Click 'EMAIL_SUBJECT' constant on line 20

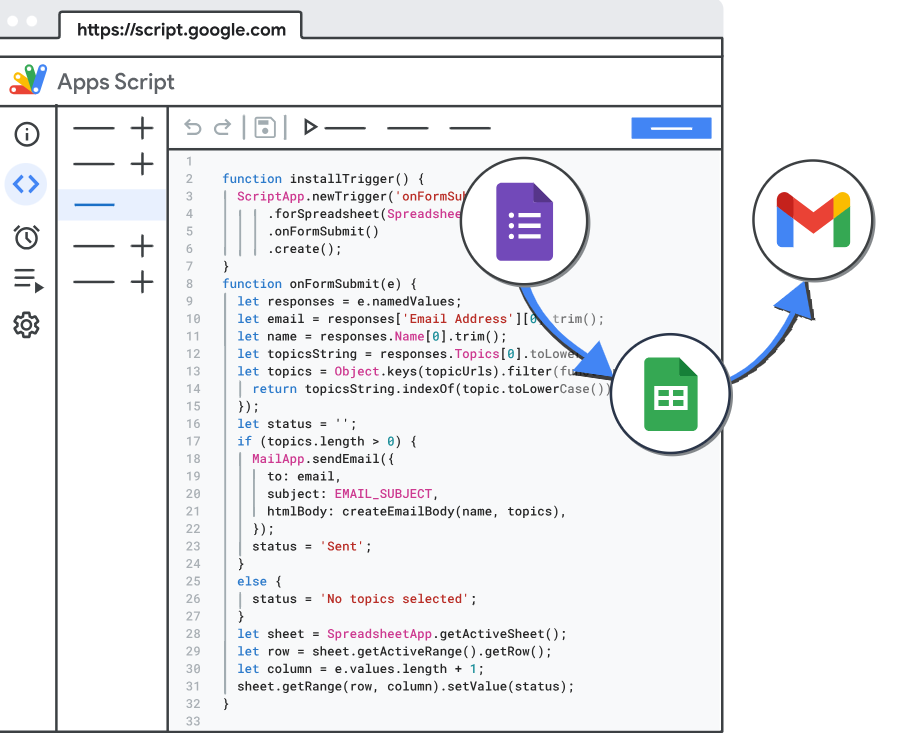pos(383,494)
